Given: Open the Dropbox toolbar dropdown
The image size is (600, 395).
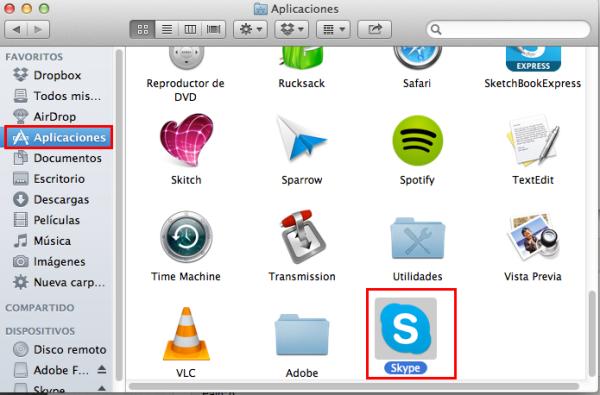Looking at the screenshot, I should coord(292,29).
